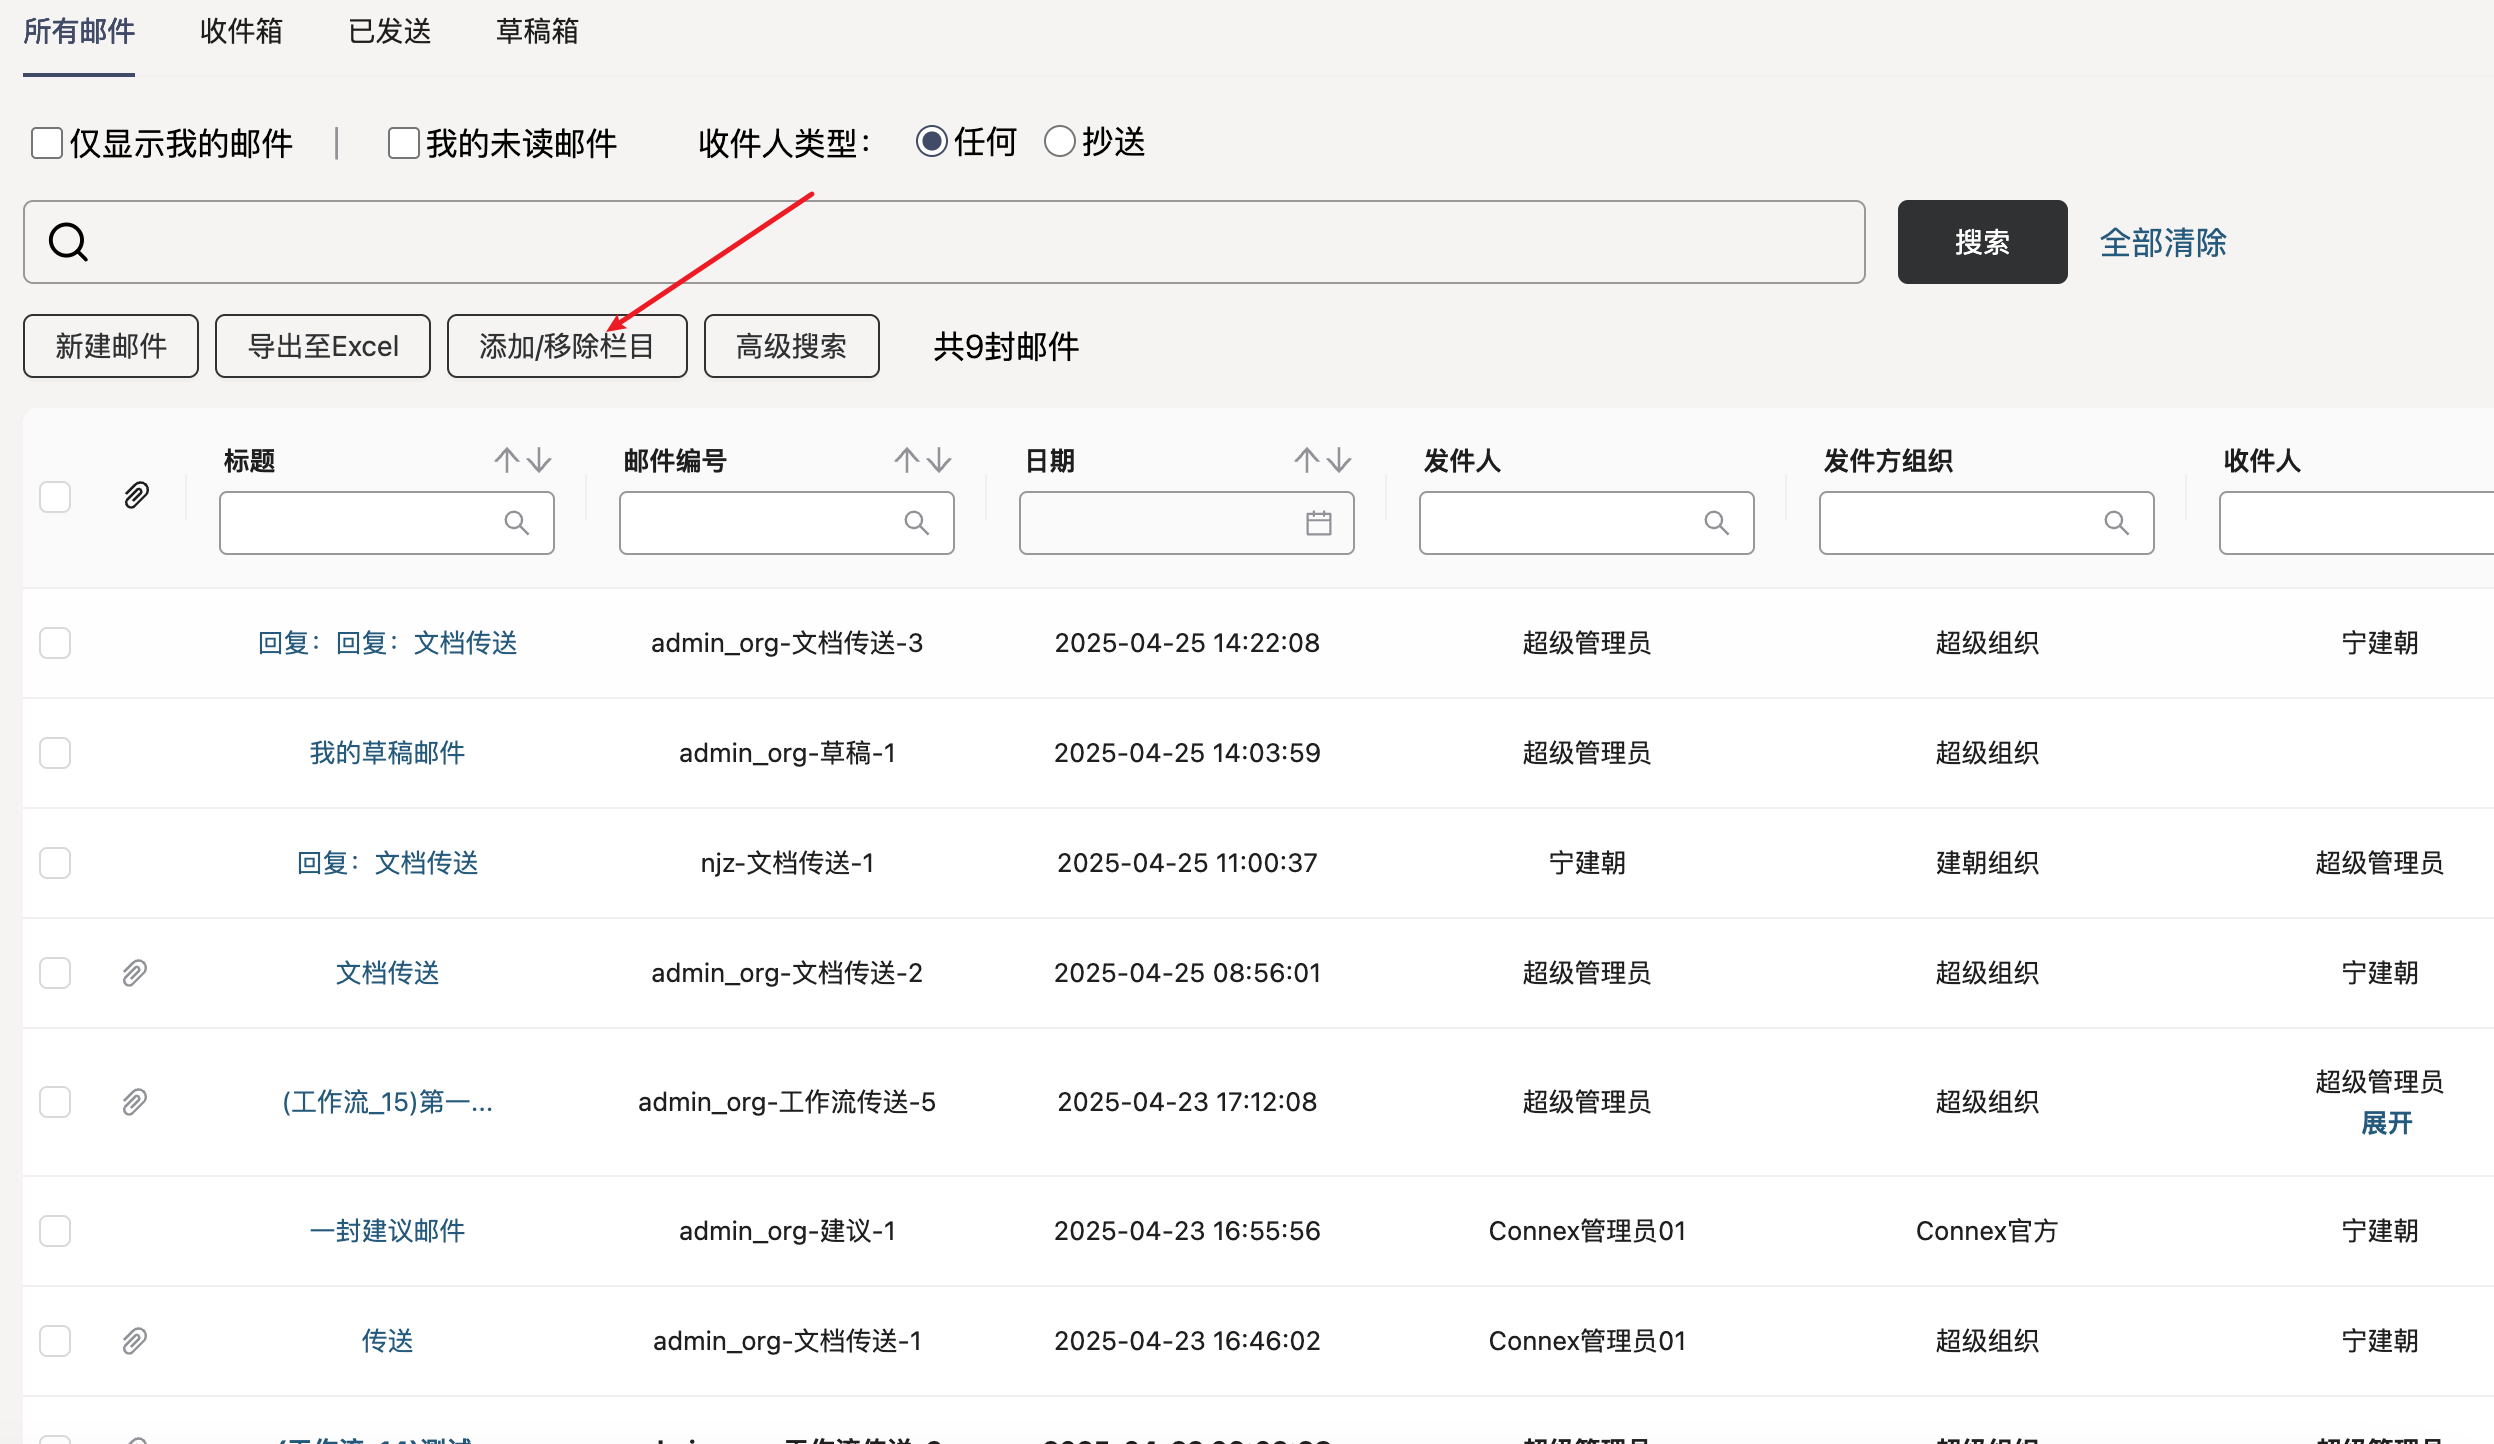The image size is (2494, 1444).
Task: Select the 抄送 radio button
Action: coord(1059,142)
